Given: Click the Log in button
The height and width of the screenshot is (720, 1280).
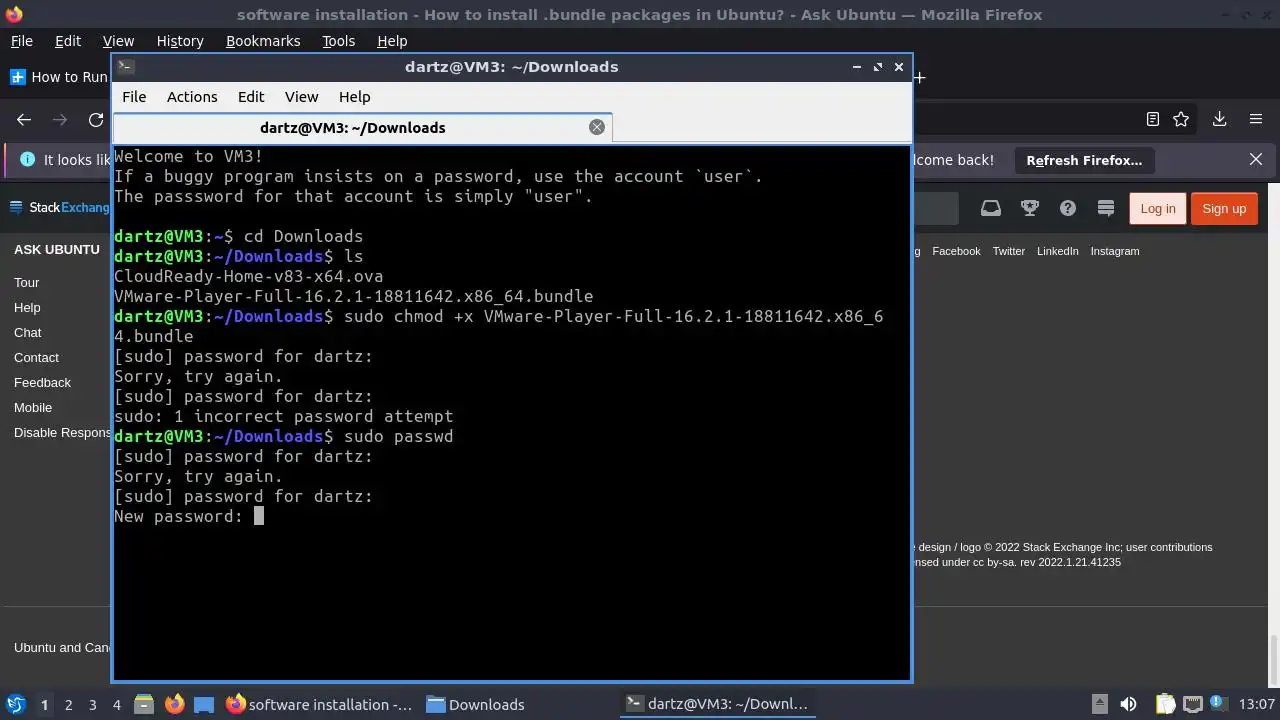Looking at the screenshot, I should tap(1158, 208).
